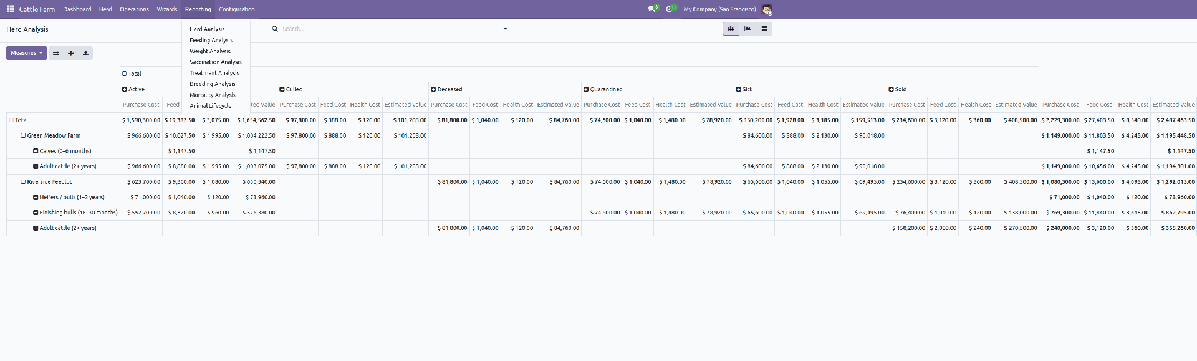Open the company switcher My Company
Viewport: 1197px width, 361px height.
point(719,9)
